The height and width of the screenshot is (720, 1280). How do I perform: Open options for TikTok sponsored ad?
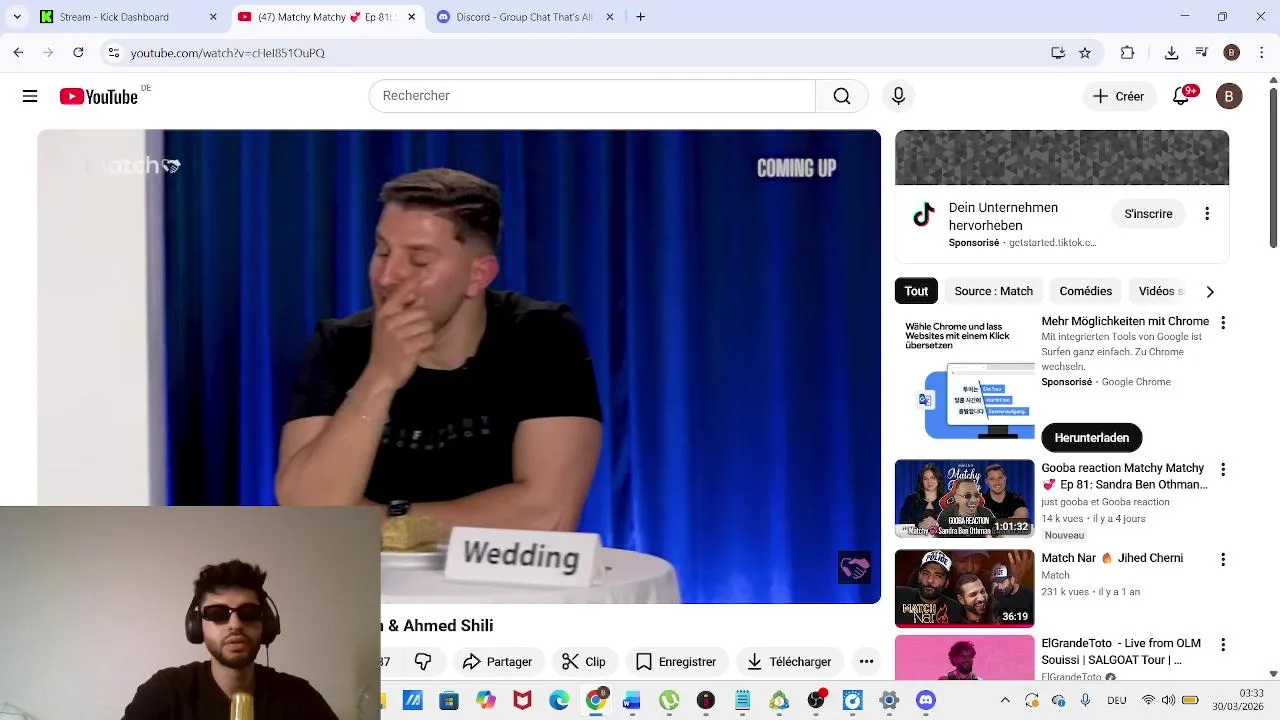tap(1207, 214)
